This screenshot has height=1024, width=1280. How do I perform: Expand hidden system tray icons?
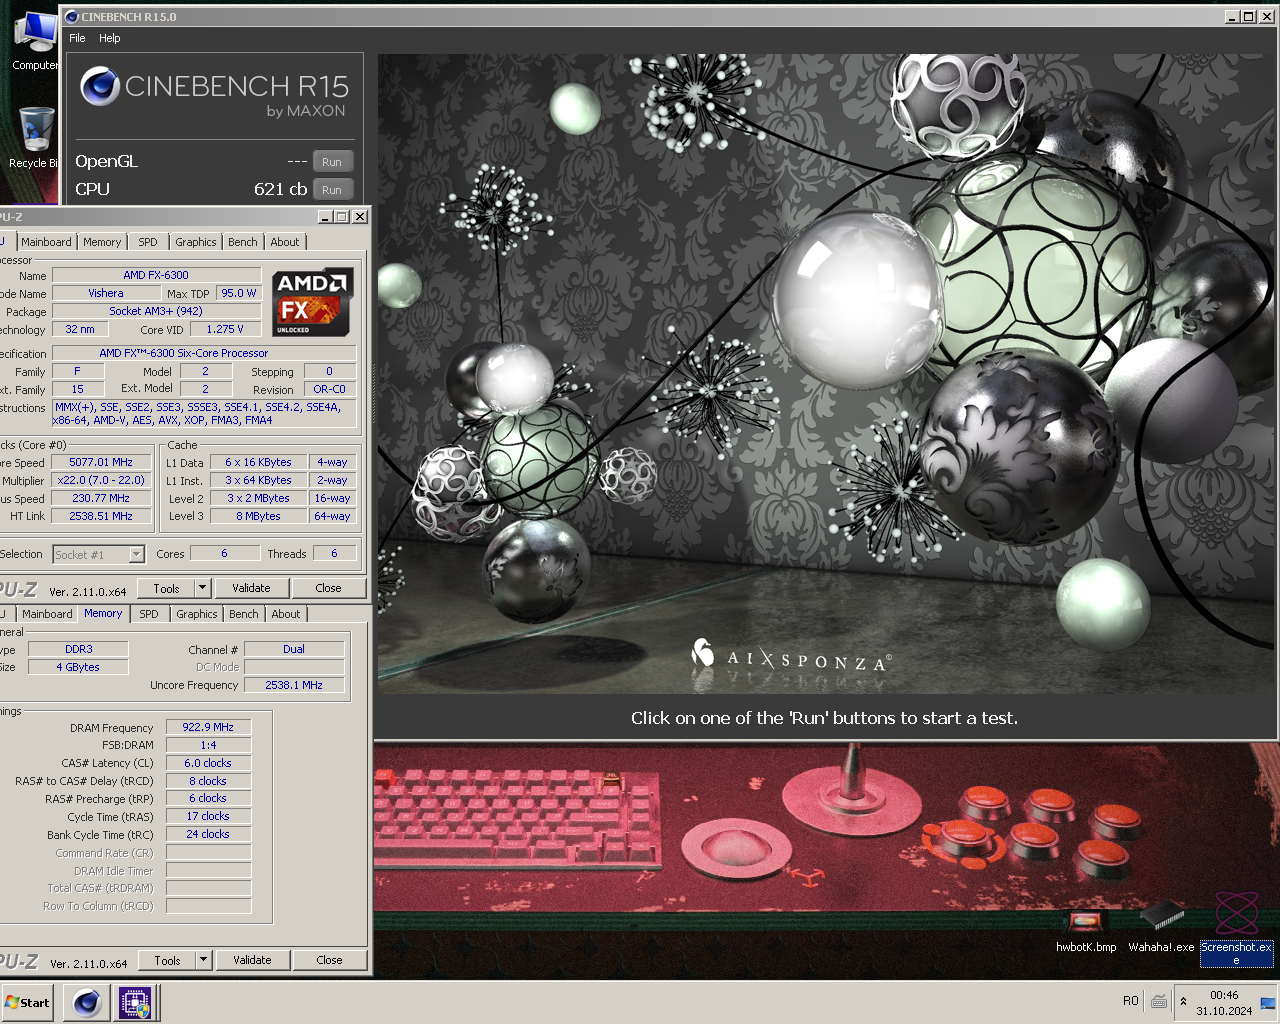[1183, 1001]
